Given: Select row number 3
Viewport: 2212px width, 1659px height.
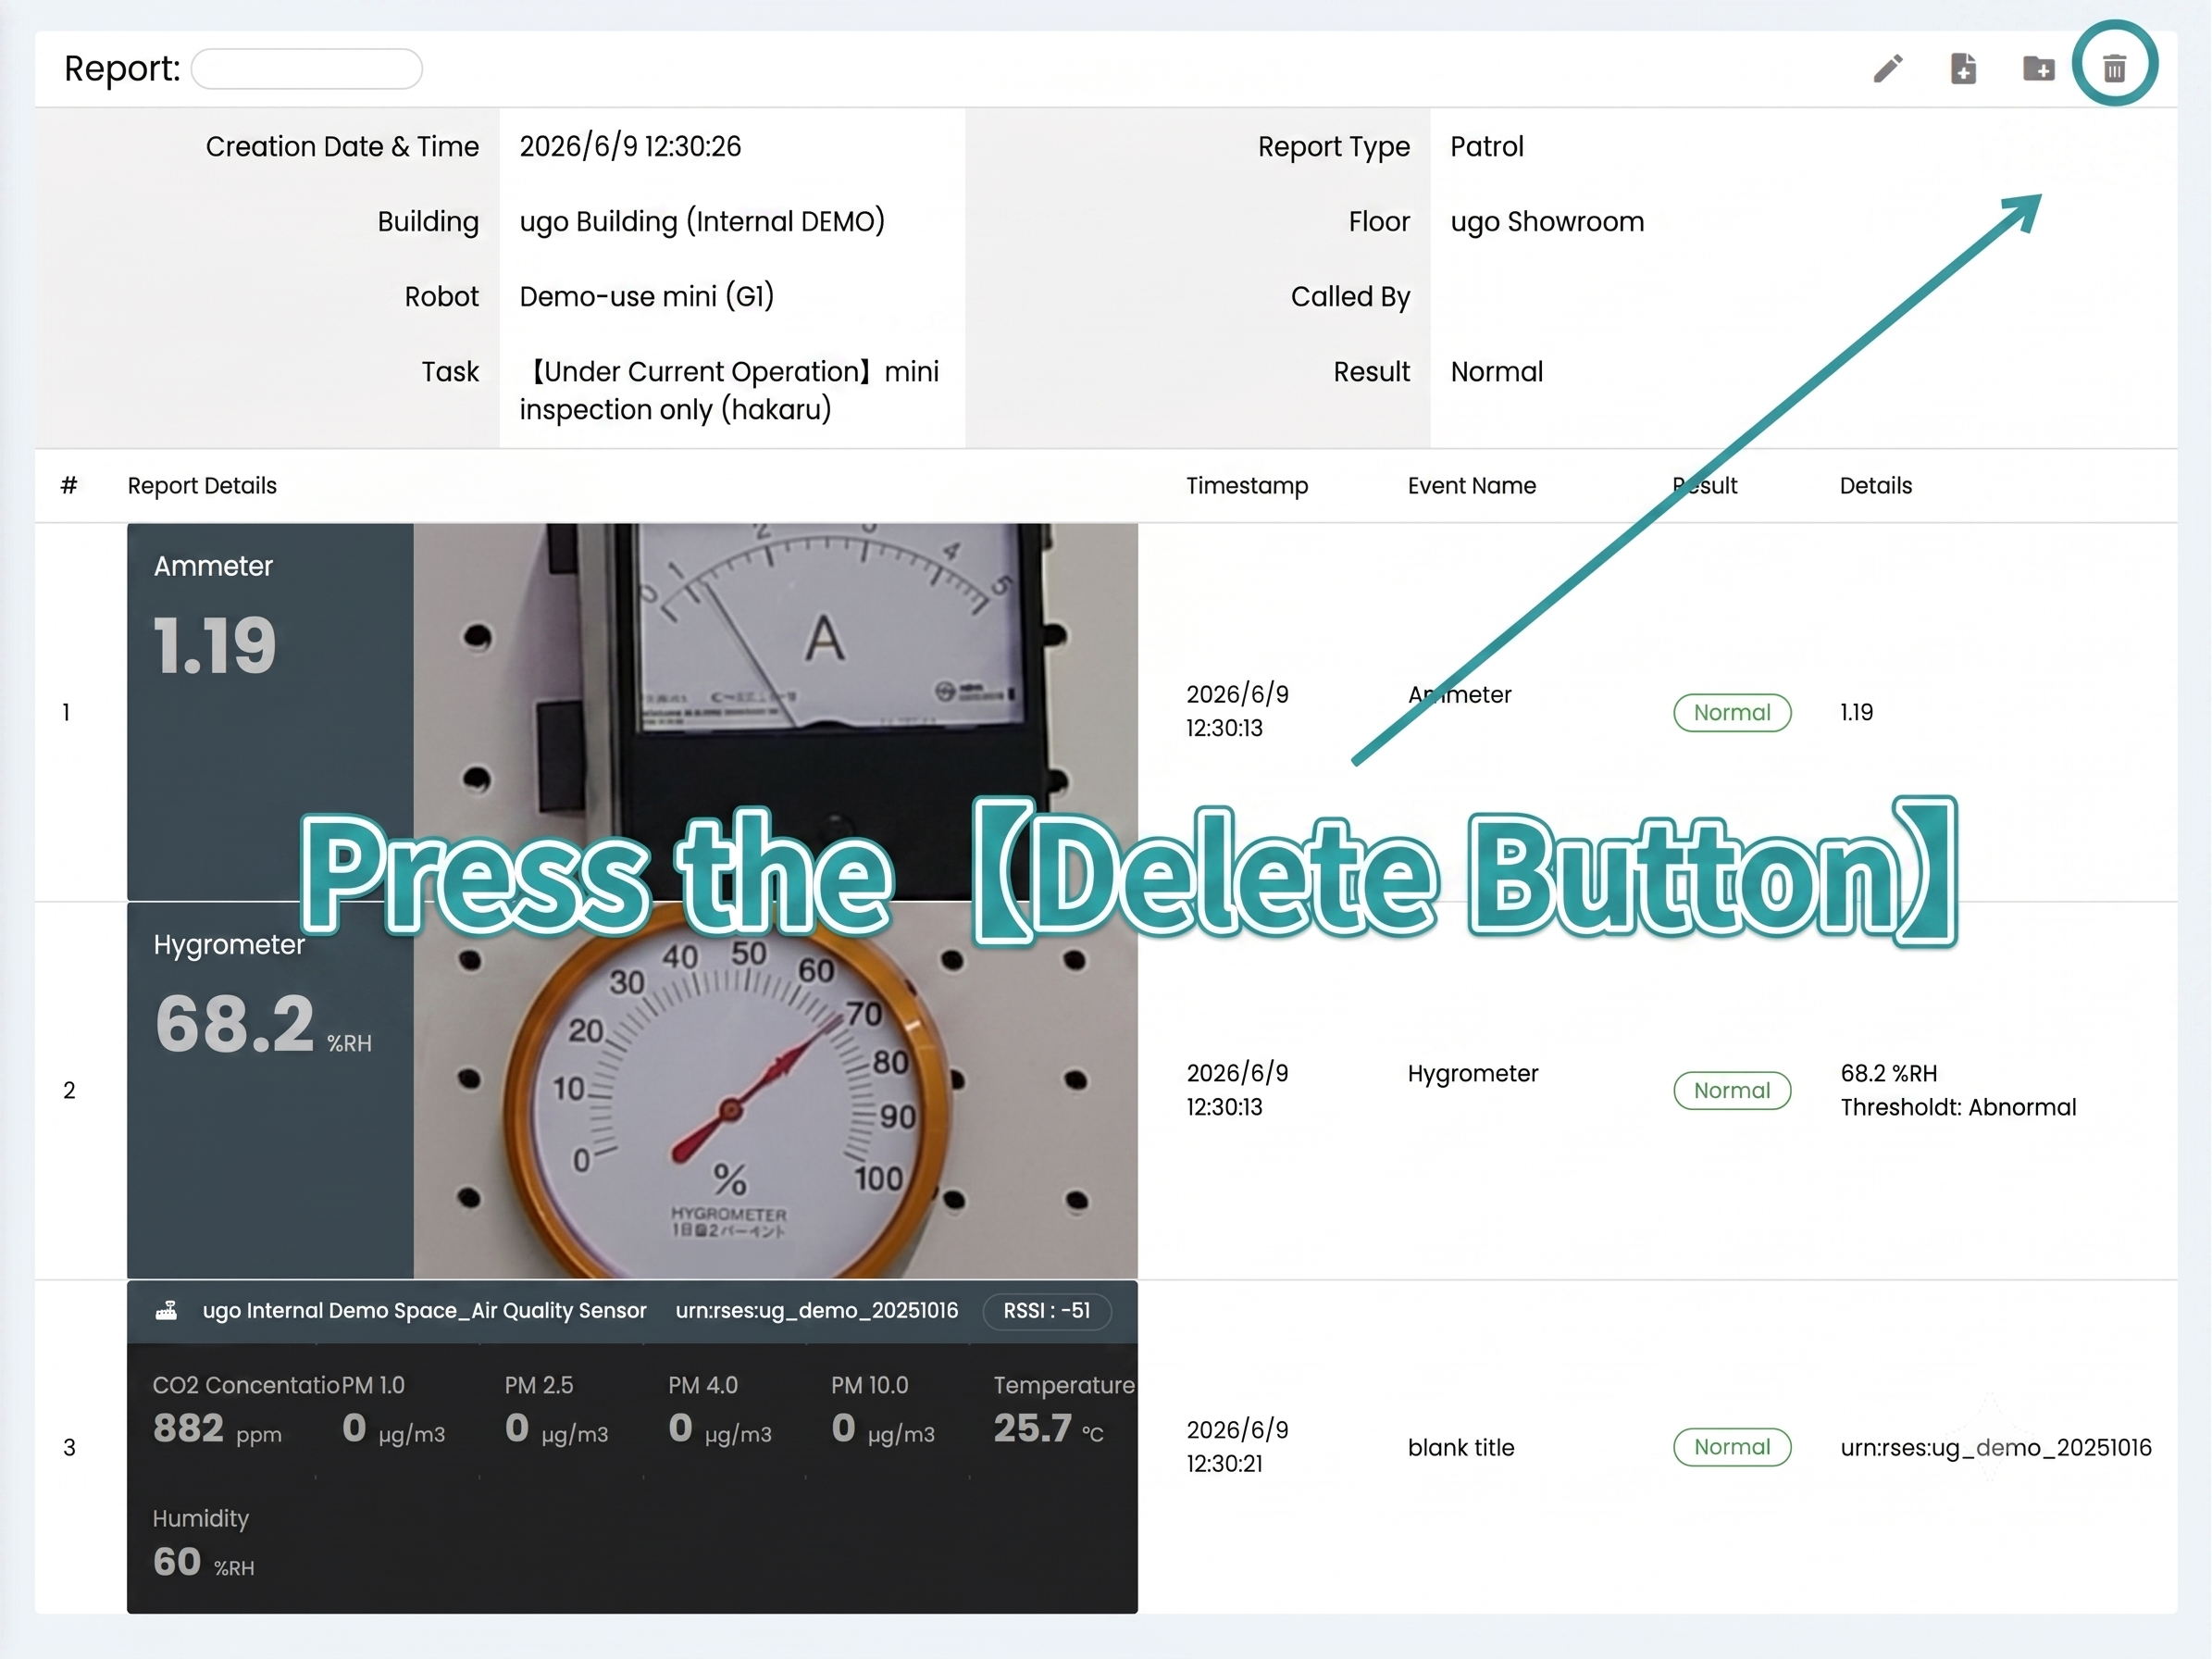Looking at the screenshot, I should pos(69,1448).
